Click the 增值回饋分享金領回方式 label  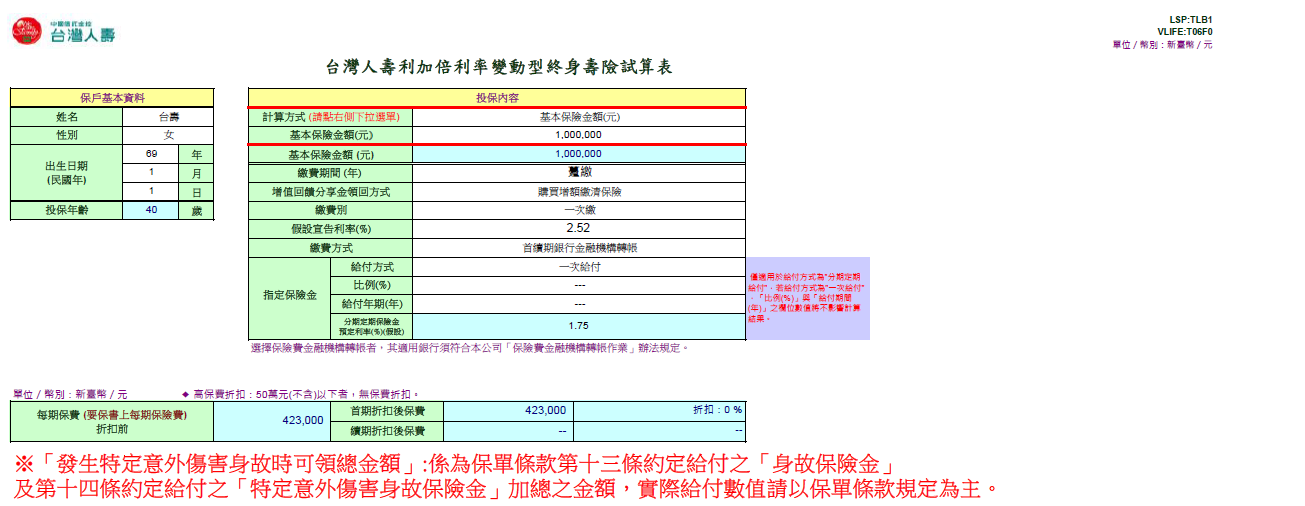330,191
